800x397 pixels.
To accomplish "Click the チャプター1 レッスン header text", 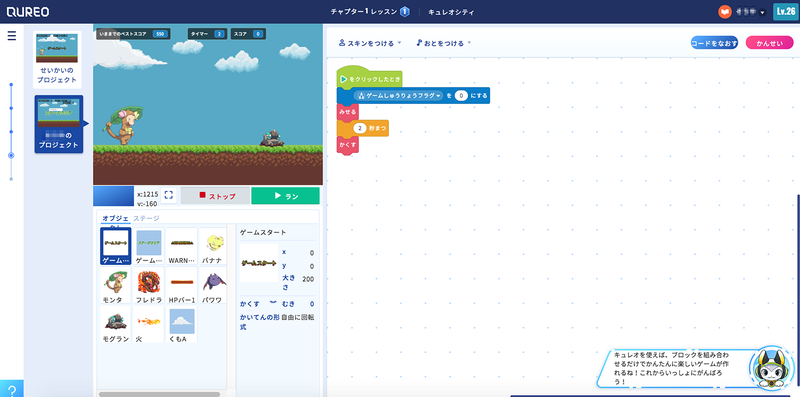I will [363, 12].
